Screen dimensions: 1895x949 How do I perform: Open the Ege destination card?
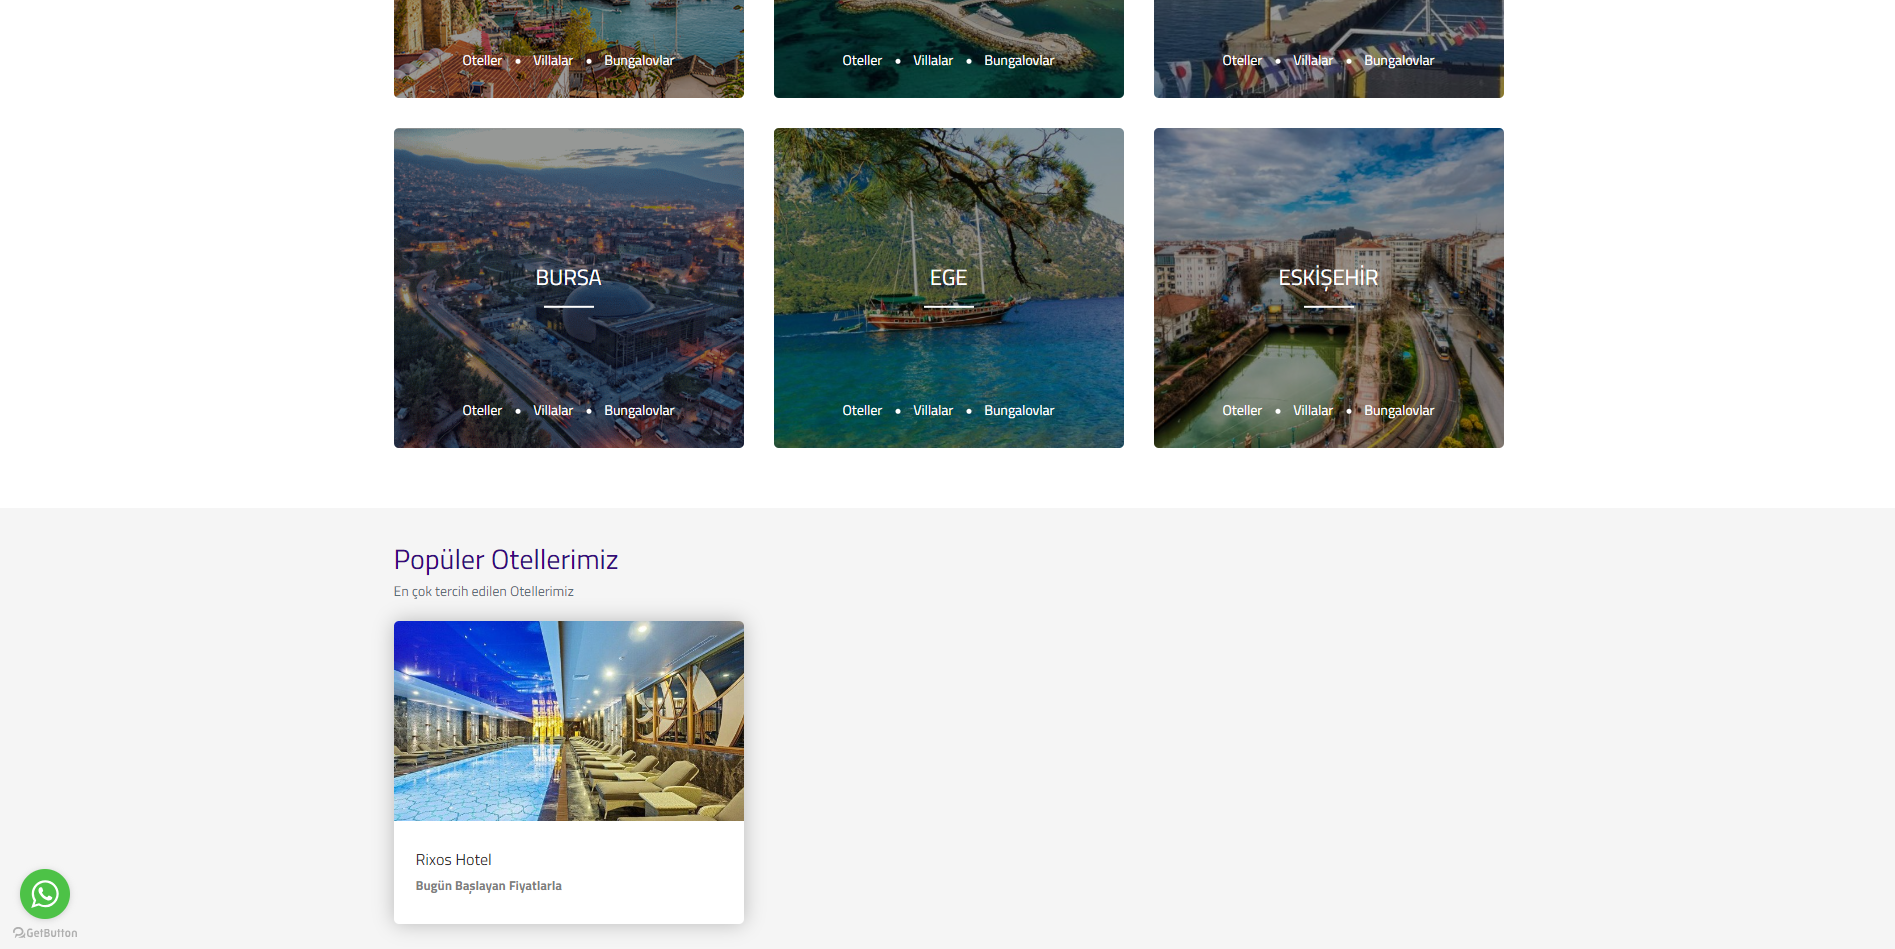point(948,278)
